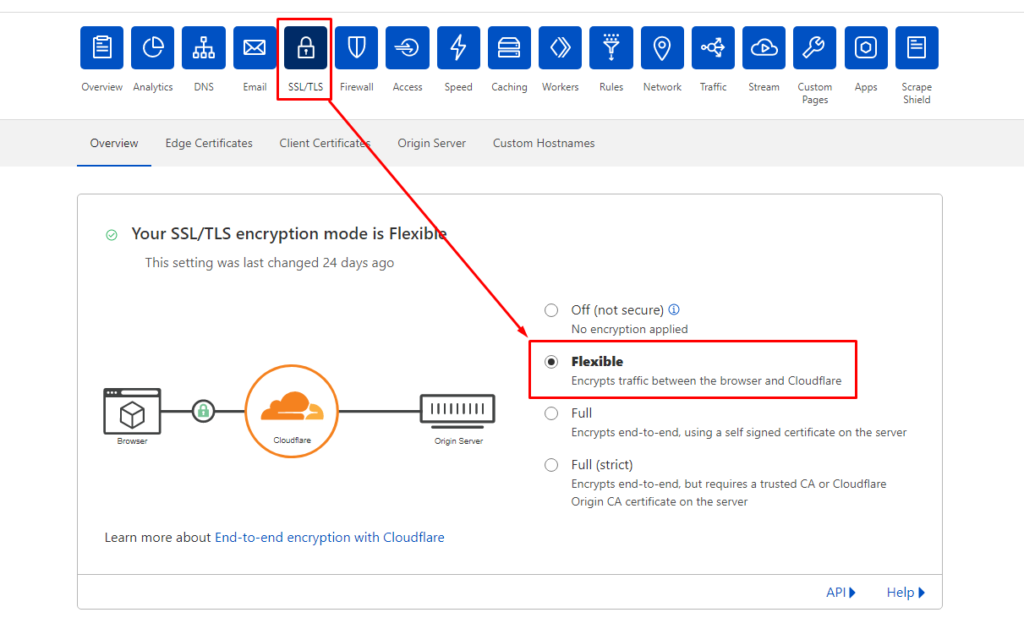Switch to the Origin Server tab
The width and height of the screenshot is (1024, 618).
(432, 143)
